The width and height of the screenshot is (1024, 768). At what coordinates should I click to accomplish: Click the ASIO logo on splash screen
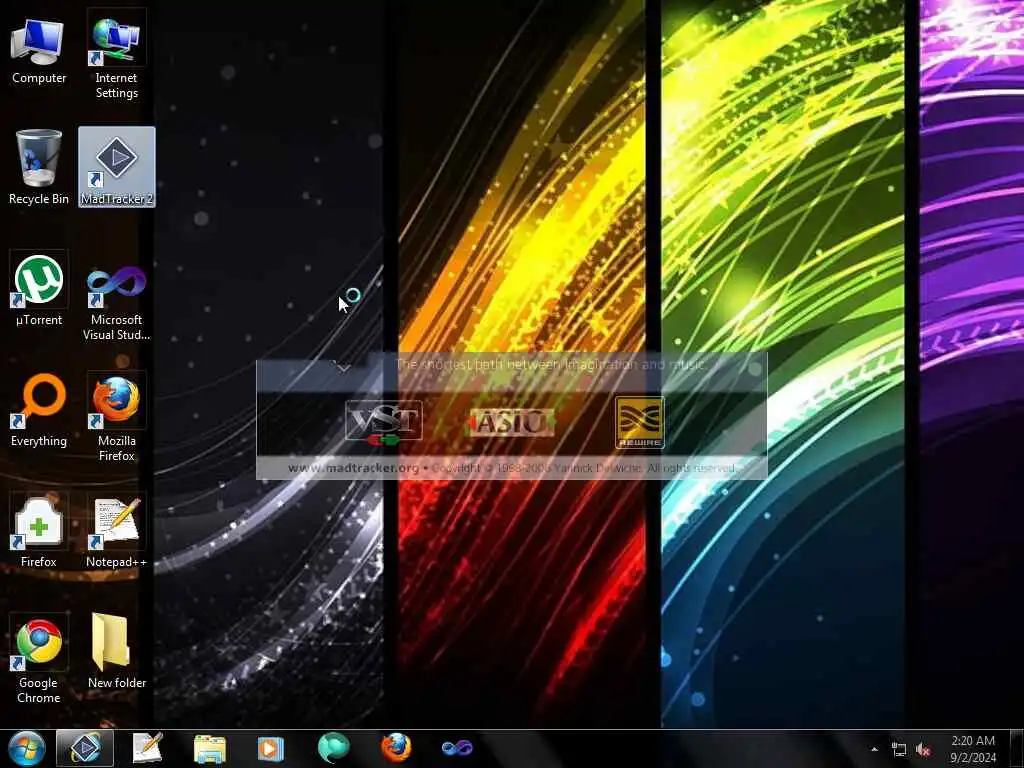click(x=511, y=423)
